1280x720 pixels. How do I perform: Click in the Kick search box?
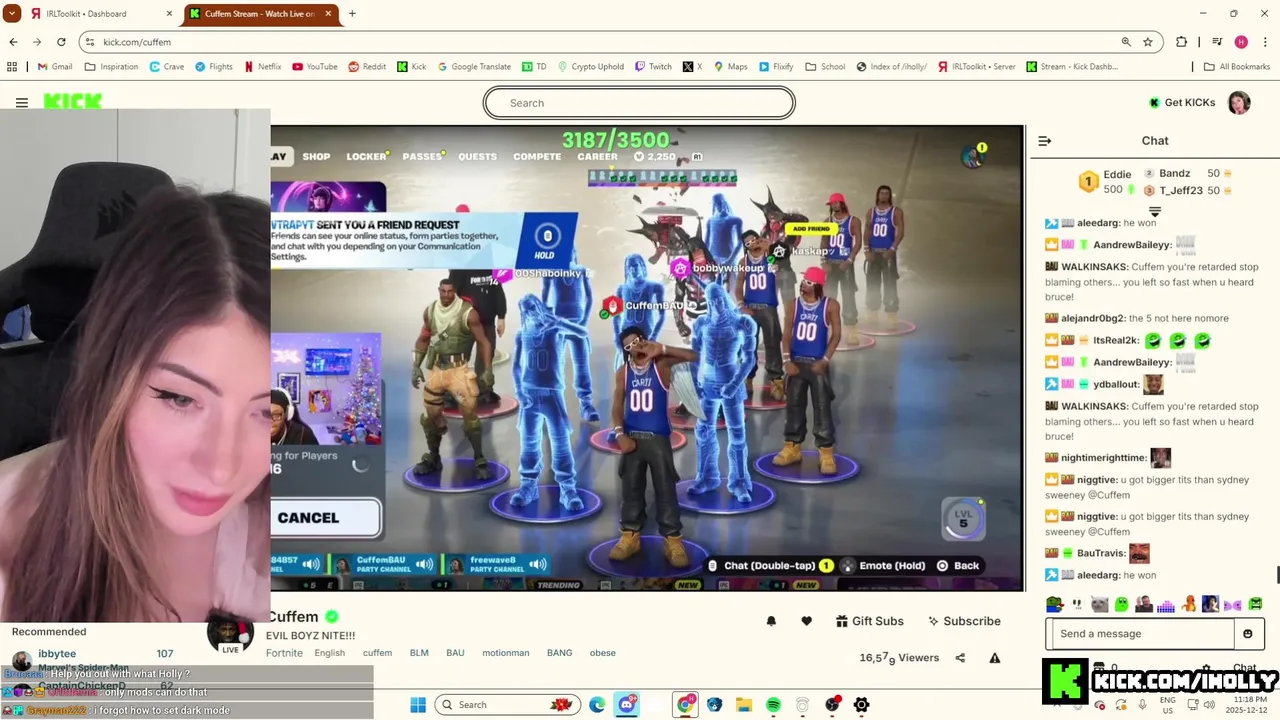pyautogui.click(x=639, y=103)
